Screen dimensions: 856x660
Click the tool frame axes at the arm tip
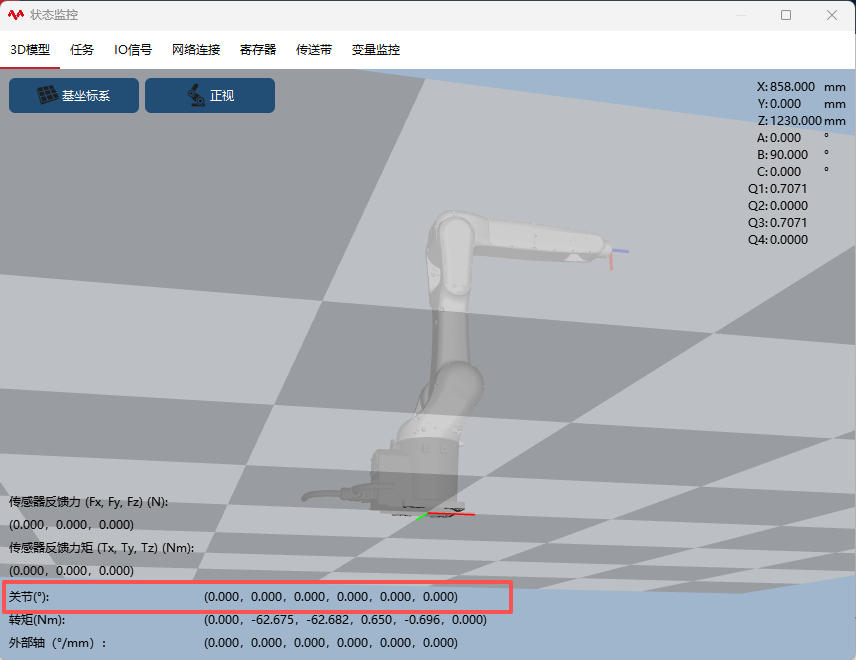[613, 254]
